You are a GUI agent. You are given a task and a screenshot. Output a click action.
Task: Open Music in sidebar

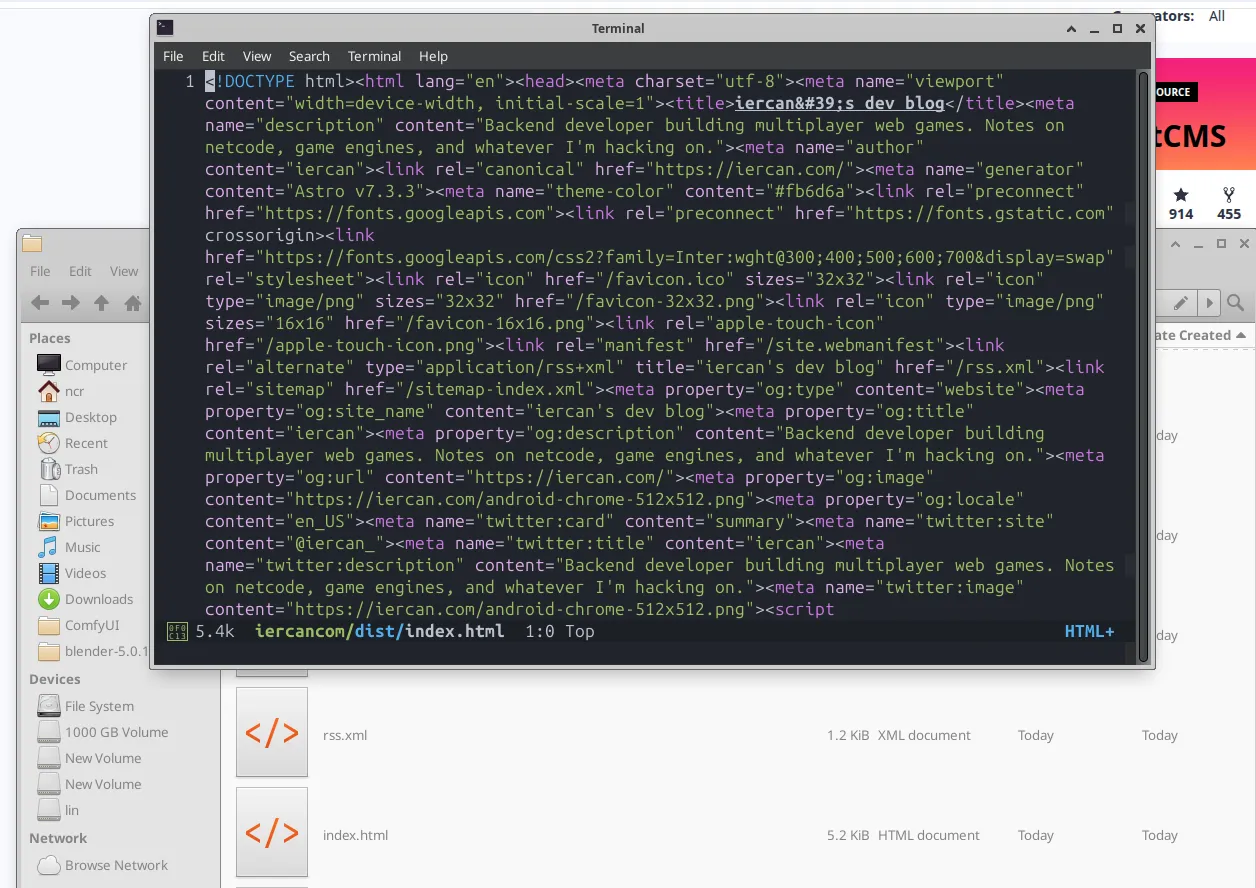[x=69, y=547]
